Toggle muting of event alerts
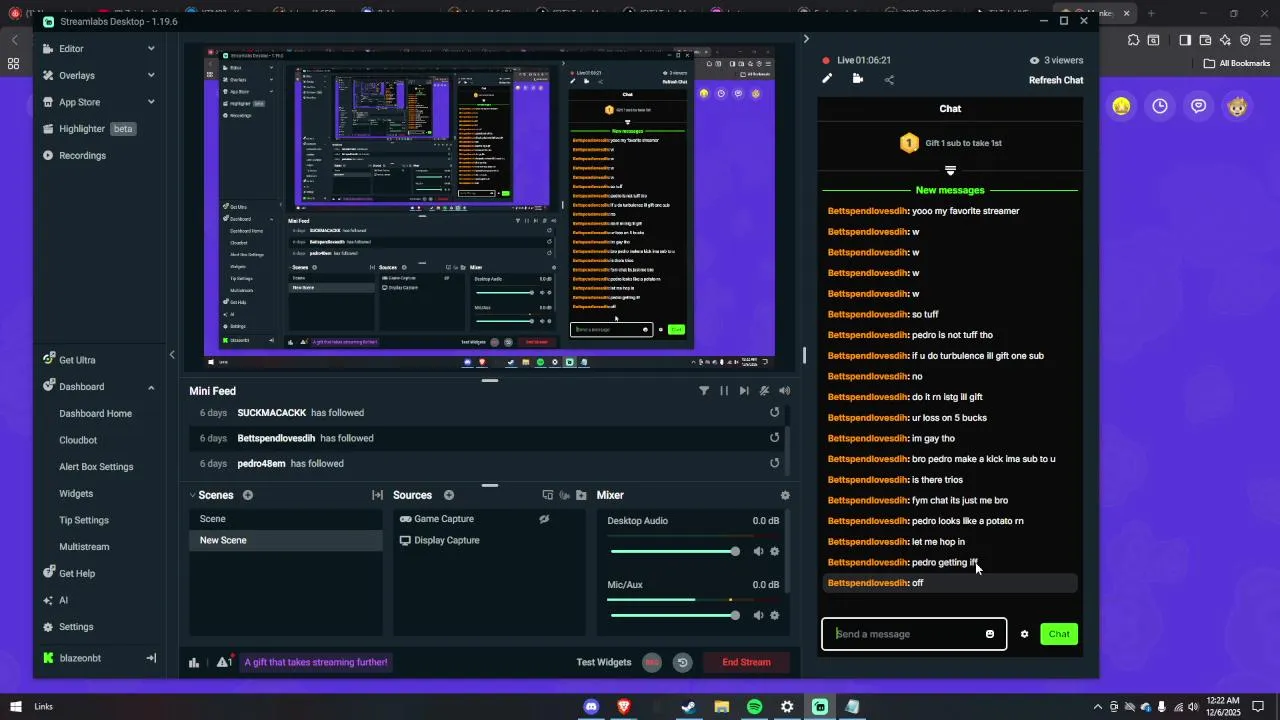The height and width of the screenshot is (720, 1280). coord(764,391)
